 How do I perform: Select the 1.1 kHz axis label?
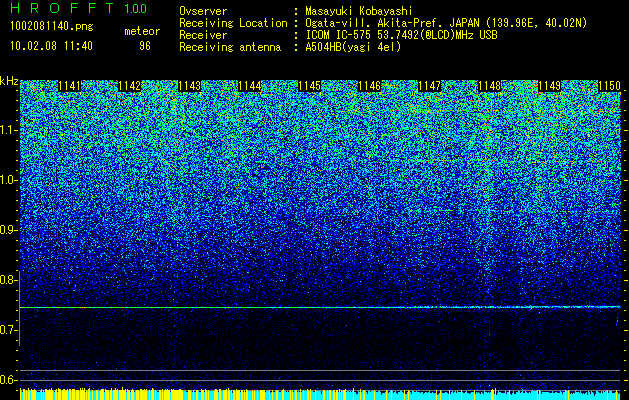[7, 130]
